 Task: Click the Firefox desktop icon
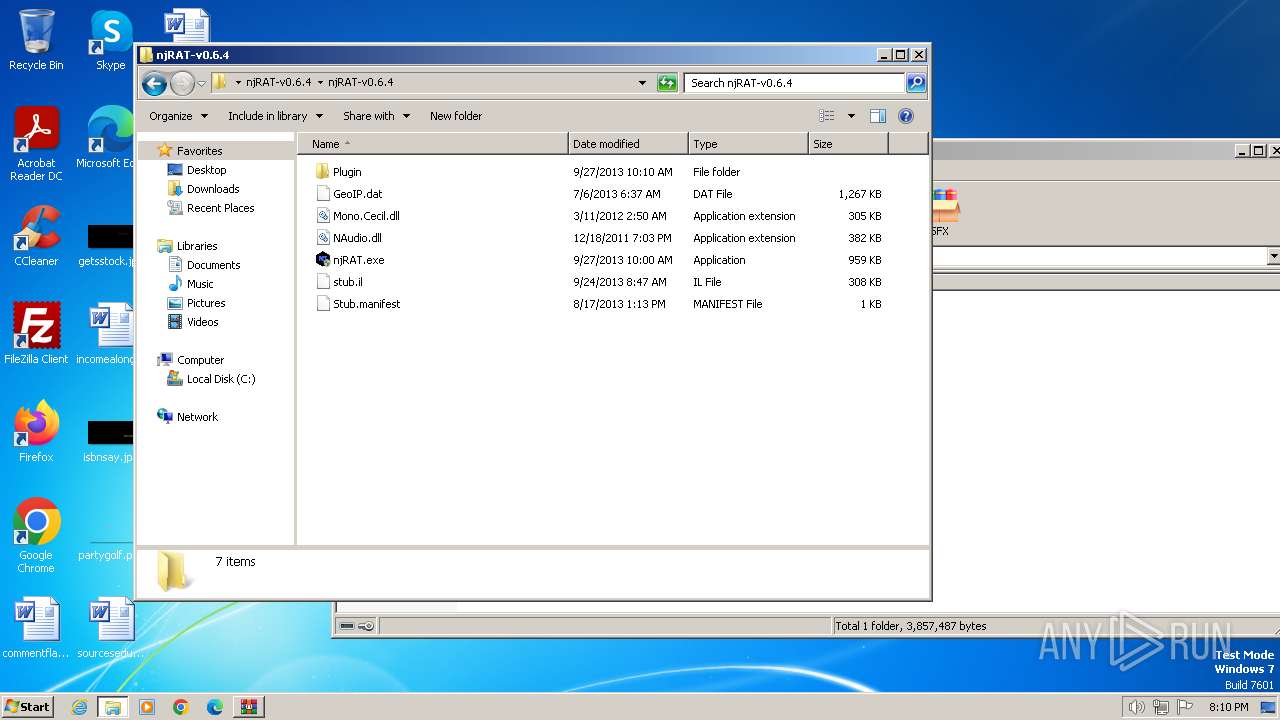[36, 432]
